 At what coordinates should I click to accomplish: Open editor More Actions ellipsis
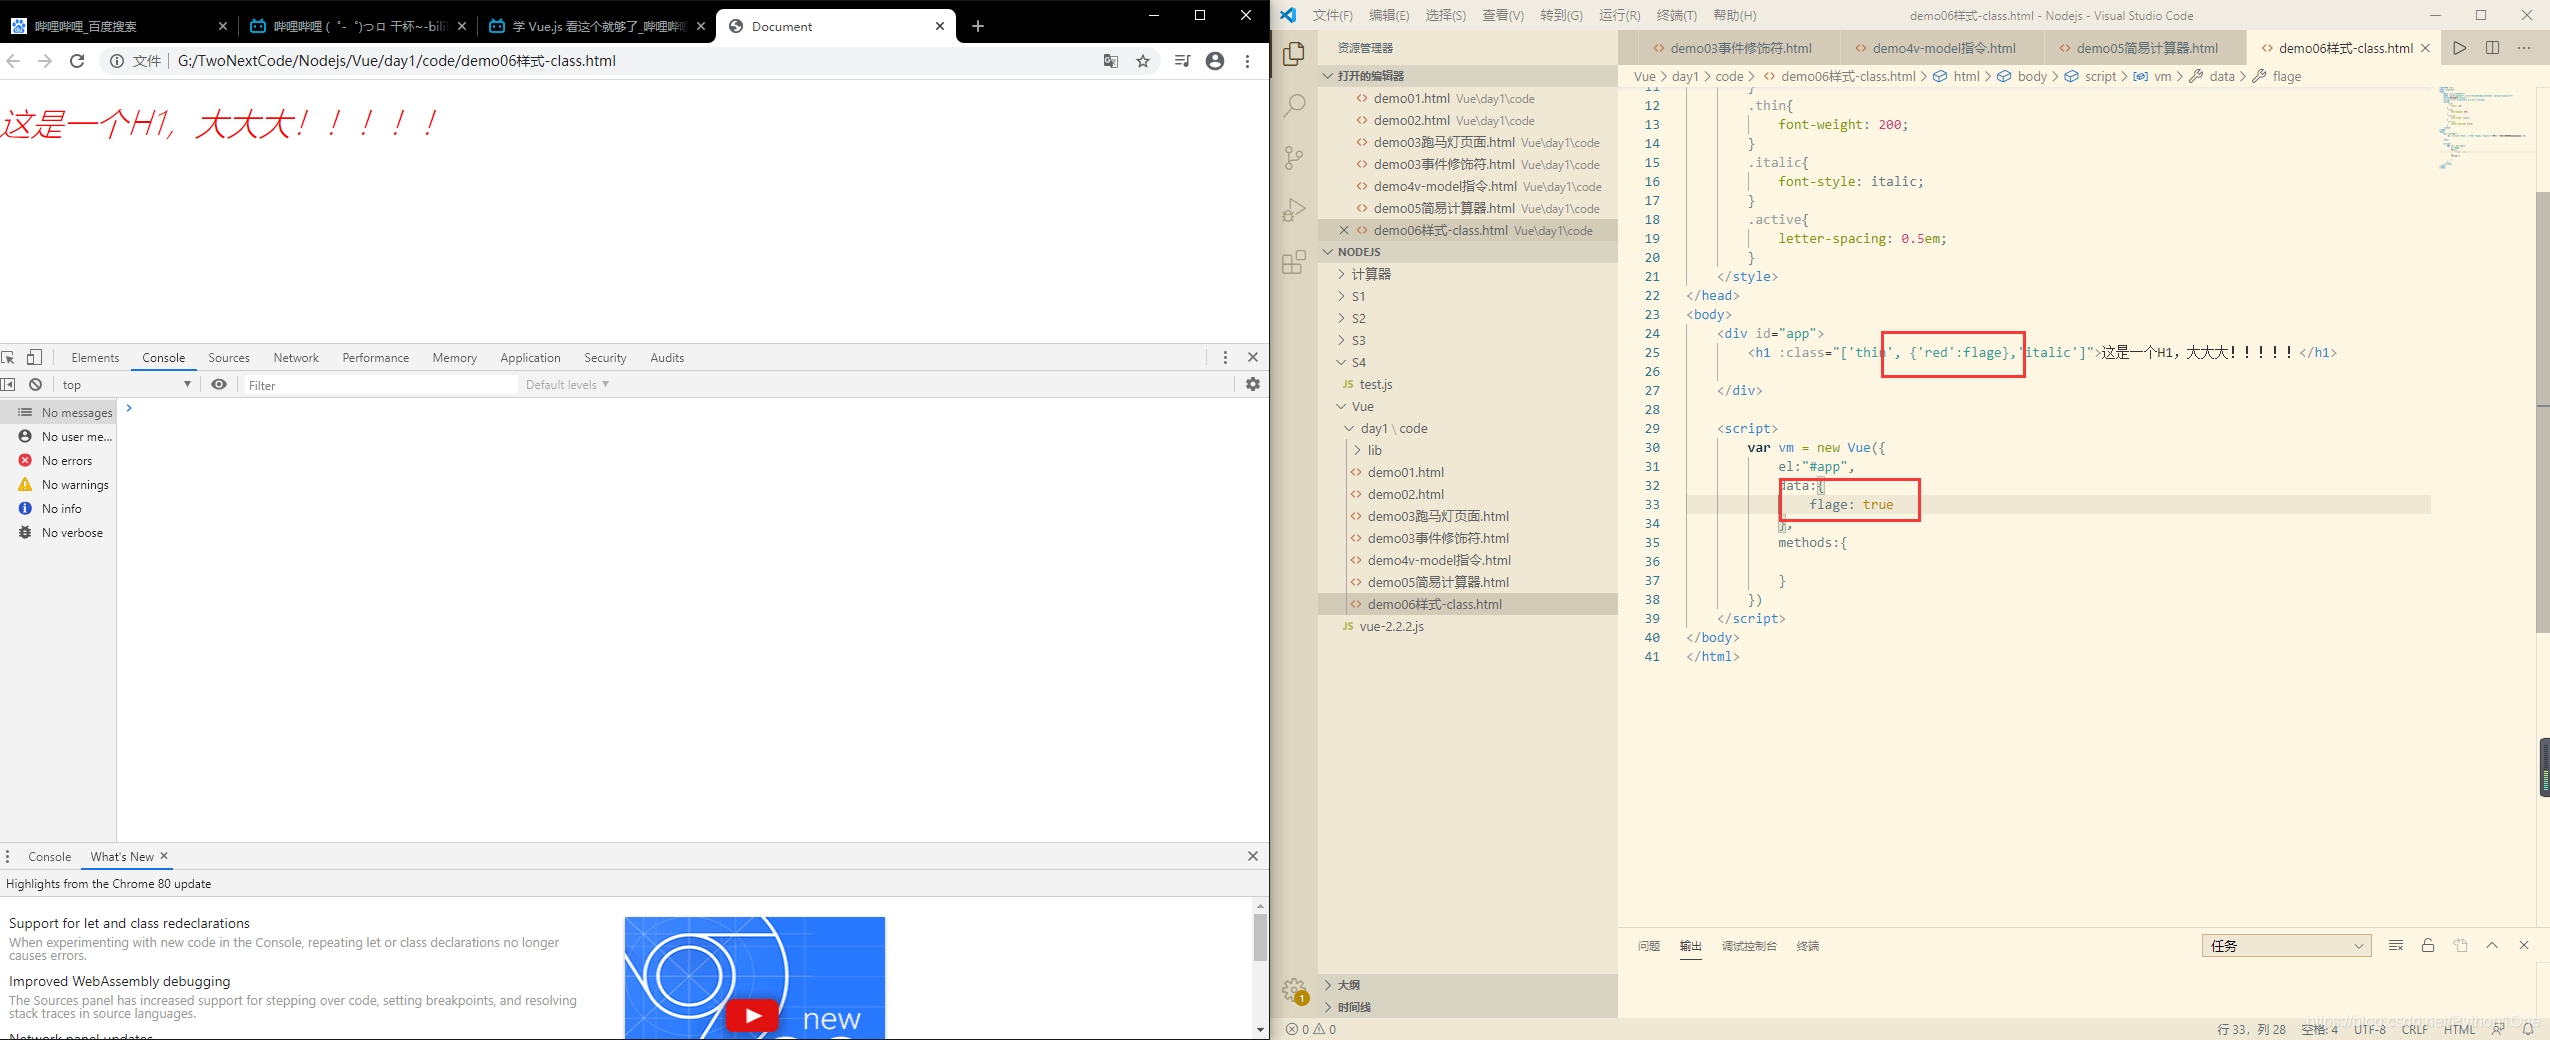[x=2524, y=48]
